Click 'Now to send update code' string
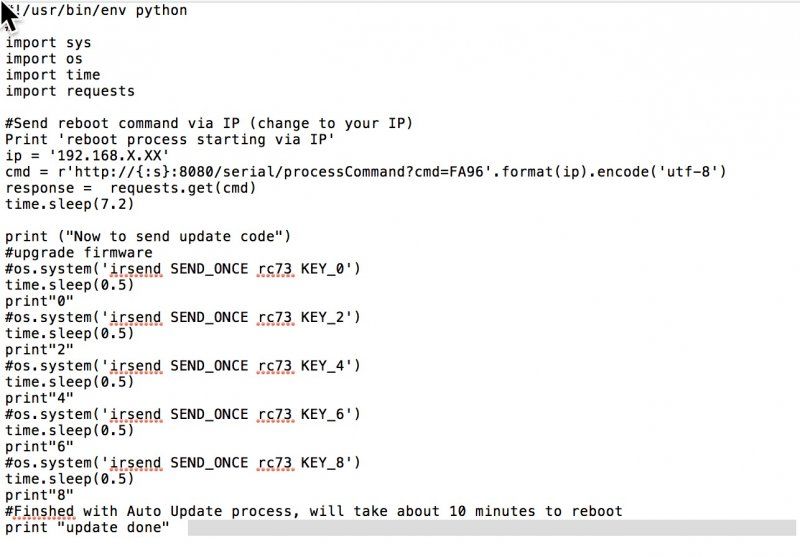 174,237
